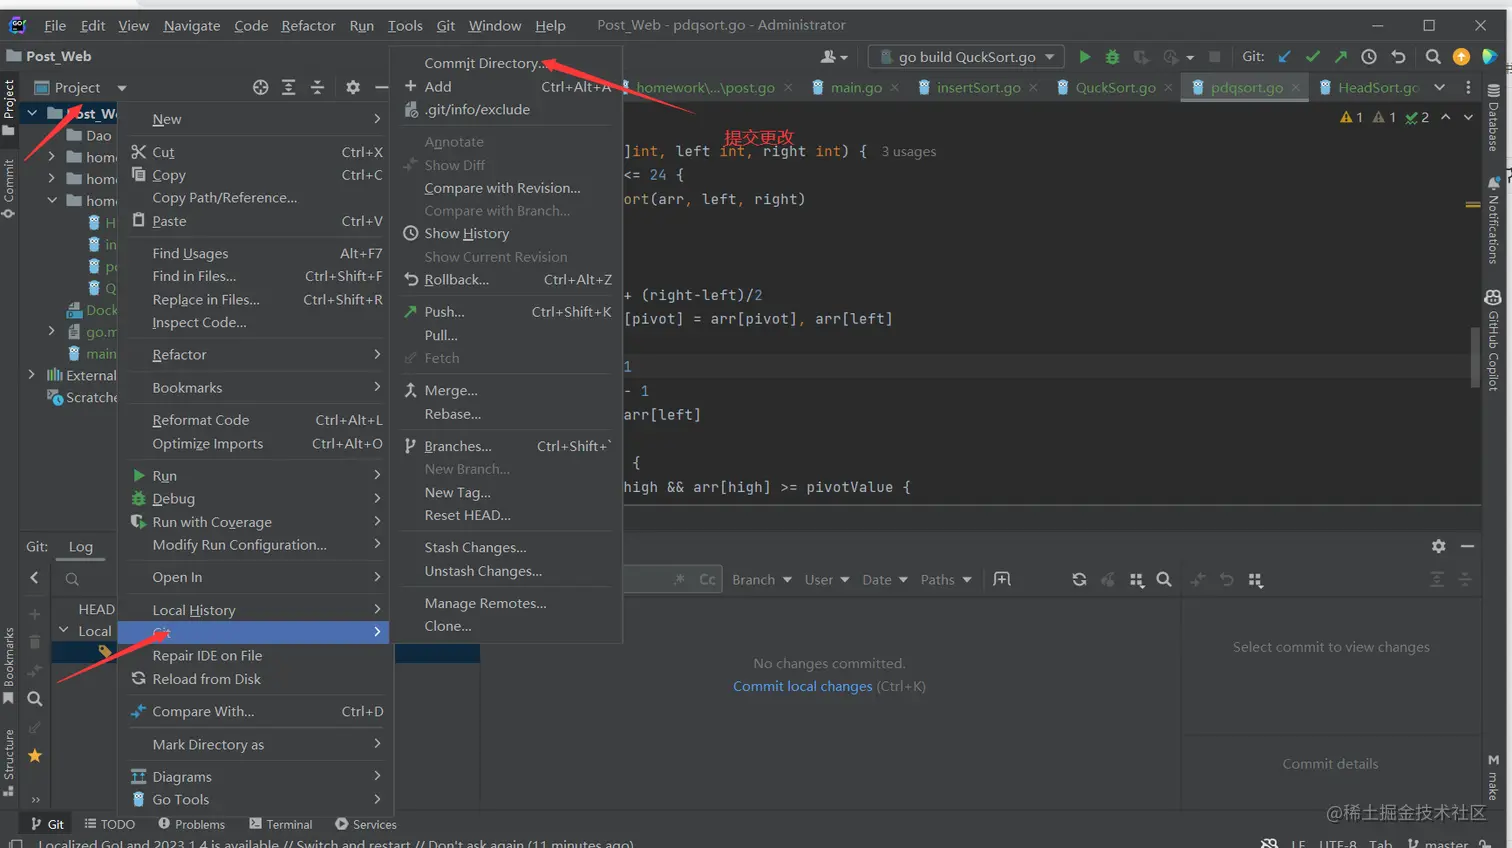
Task: Open the Tools menu in the menu bar
Action: click(x=405, y=25)
